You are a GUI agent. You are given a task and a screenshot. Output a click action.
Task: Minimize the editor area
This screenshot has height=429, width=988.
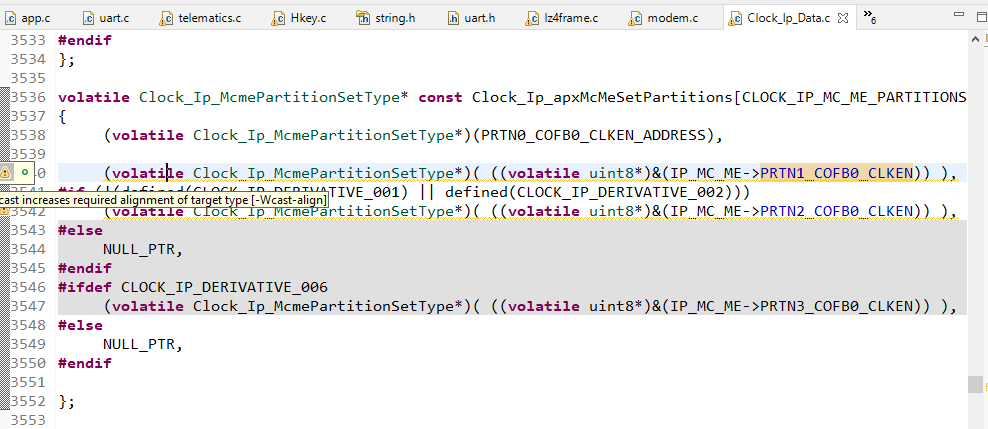point(958,14)
